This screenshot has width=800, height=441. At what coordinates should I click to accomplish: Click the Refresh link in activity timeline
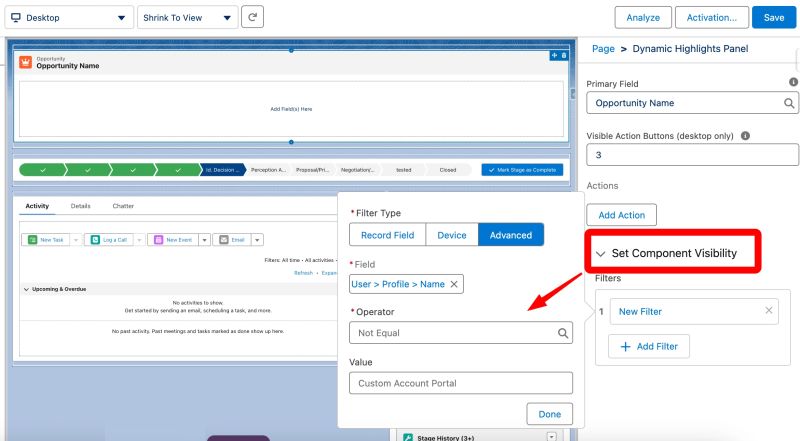(303, 273)
